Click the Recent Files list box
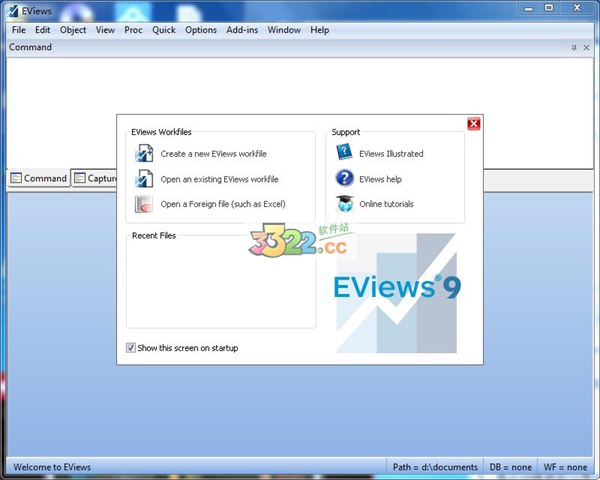Screen dimensions: 600x480 pyautogui.click(x=221, y=283)
